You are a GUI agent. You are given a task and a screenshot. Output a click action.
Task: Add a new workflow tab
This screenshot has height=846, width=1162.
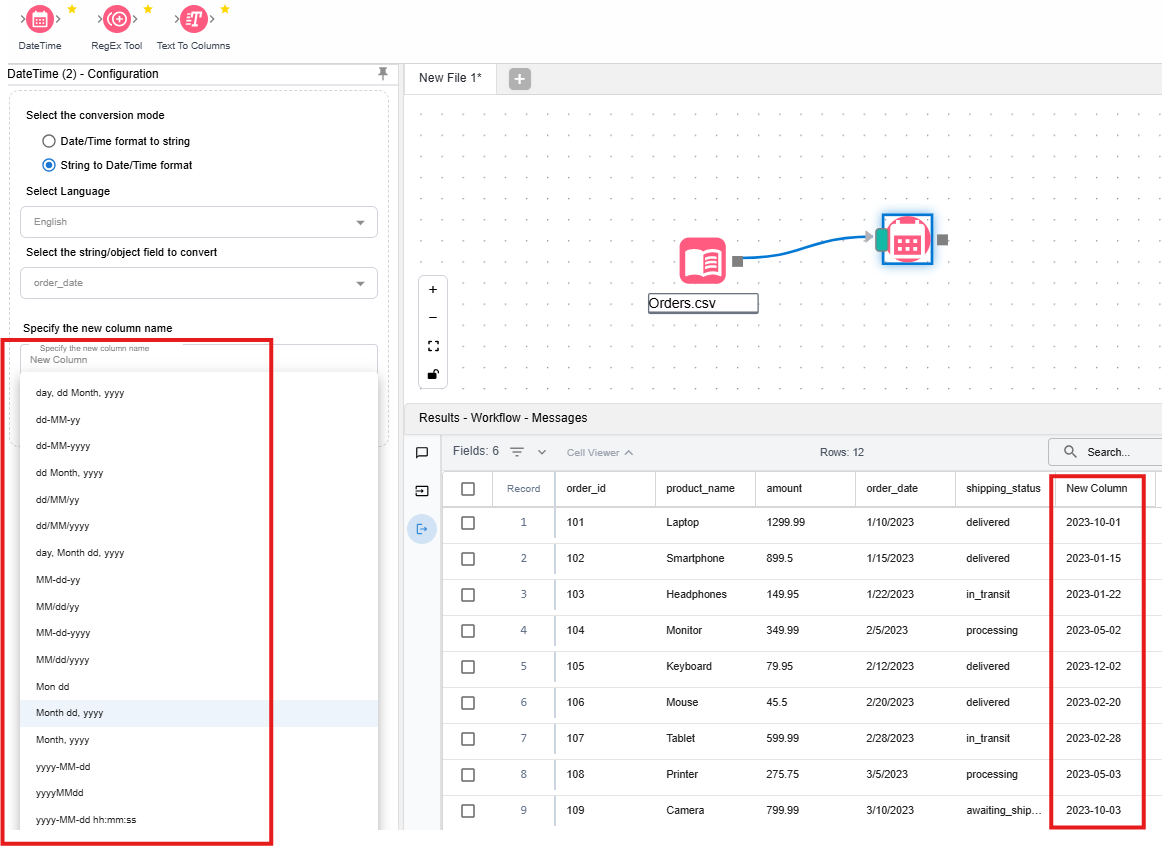click(x=519, y=79)
